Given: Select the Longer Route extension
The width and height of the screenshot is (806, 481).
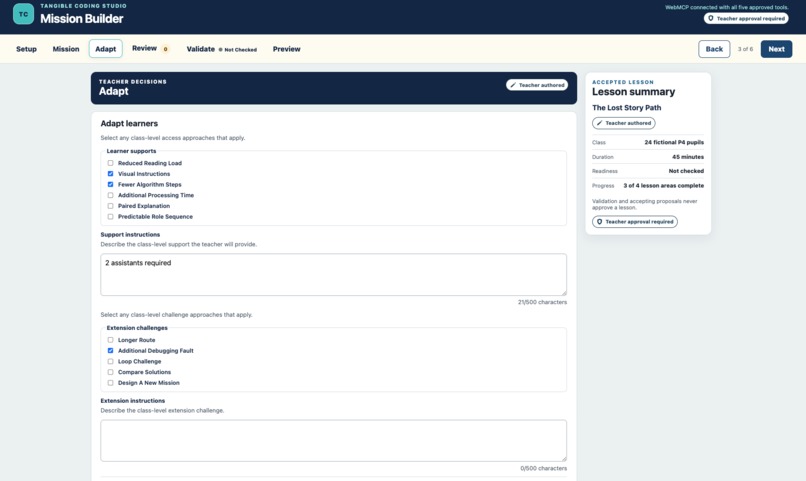Looking at the screenshot, I should click(x=111, y=340).
